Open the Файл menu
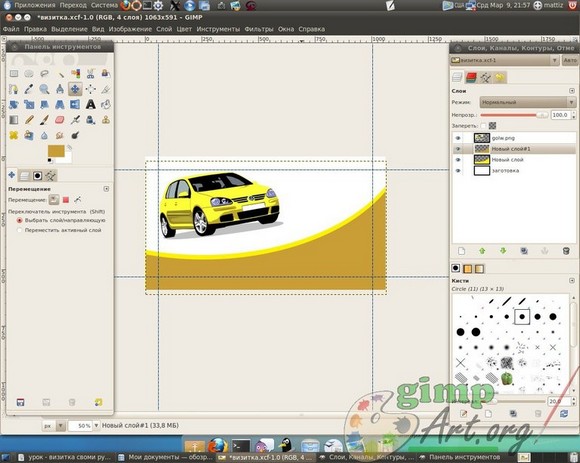Viewport: 580px width, 463px height. pyautogui.click(x=11, y=29)
